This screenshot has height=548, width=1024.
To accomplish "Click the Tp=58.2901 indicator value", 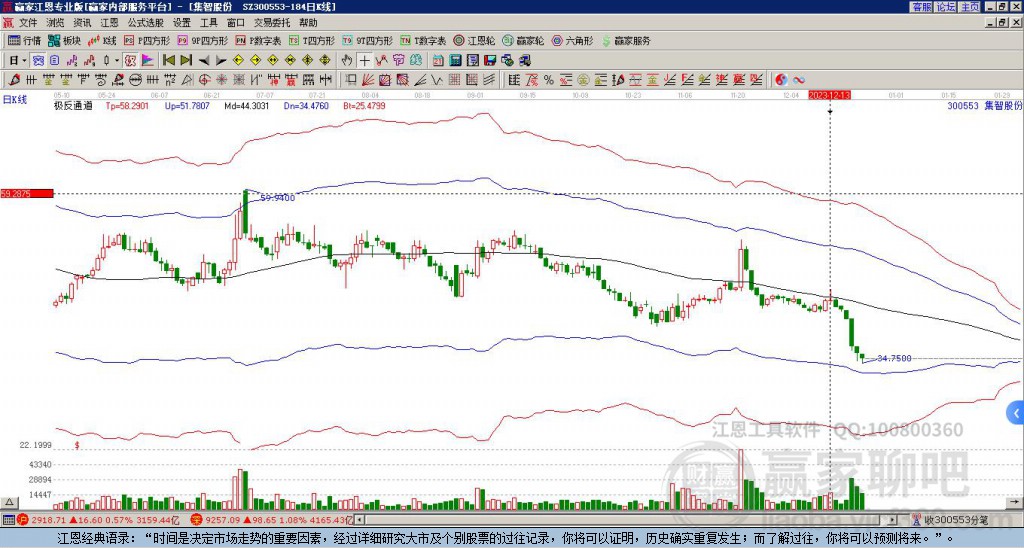I will 127,105.
